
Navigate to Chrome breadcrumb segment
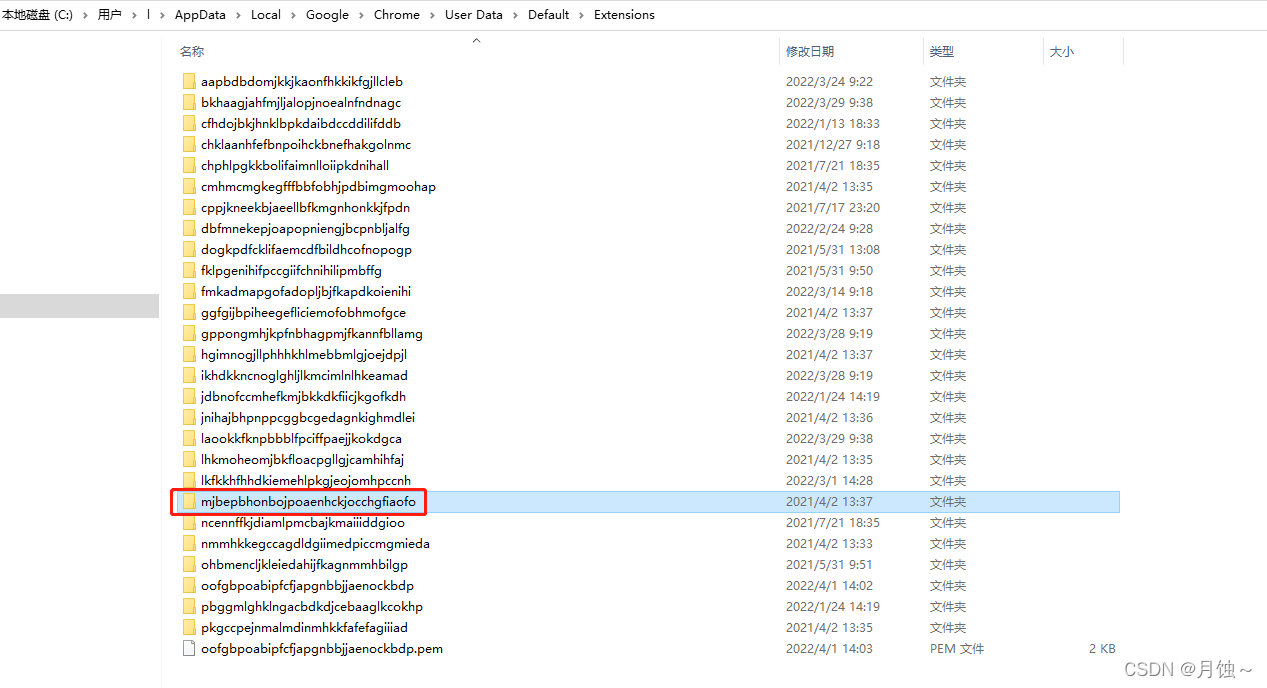[x=397, y=15]
